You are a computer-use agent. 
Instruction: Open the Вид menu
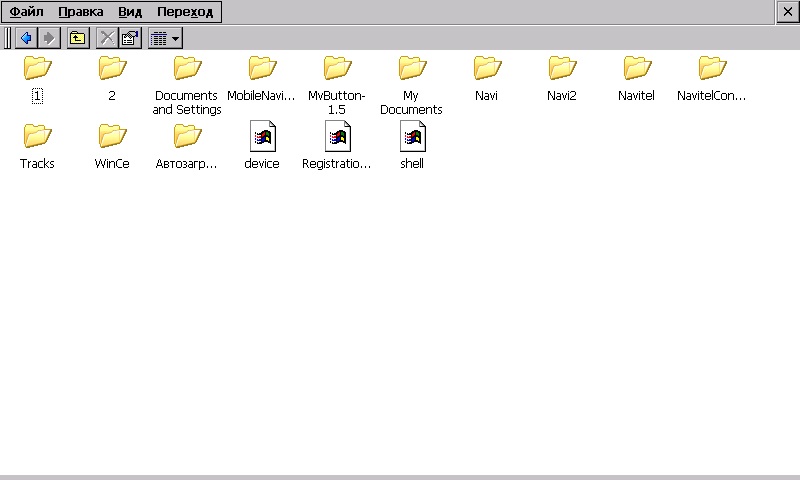click(130, 12)
